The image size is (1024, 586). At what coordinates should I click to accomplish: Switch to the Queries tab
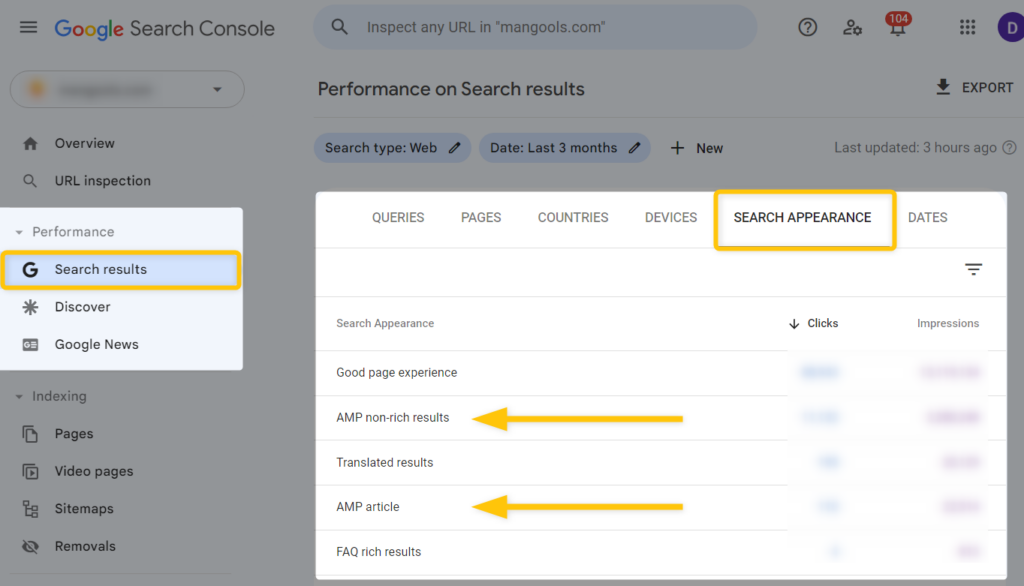click(x=398, y=218)
